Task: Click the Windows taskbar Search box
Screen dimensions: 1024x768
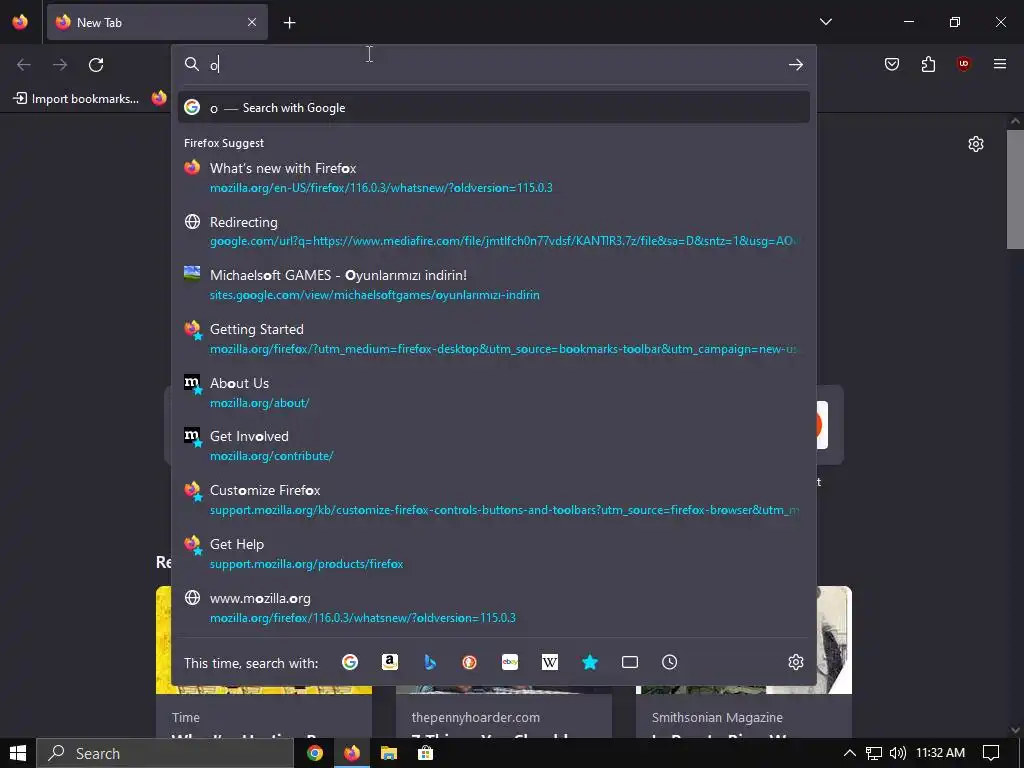Action: (165, 753)
